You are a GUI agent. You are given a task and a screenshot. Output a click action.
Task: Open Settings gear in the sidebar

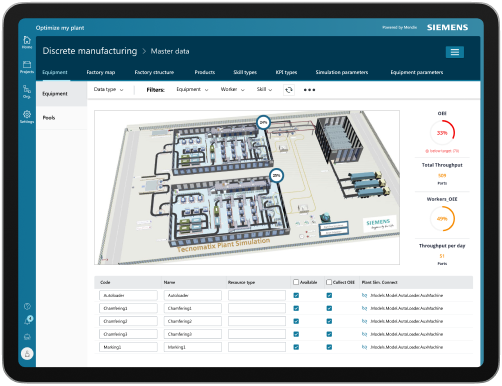(27, 117)
